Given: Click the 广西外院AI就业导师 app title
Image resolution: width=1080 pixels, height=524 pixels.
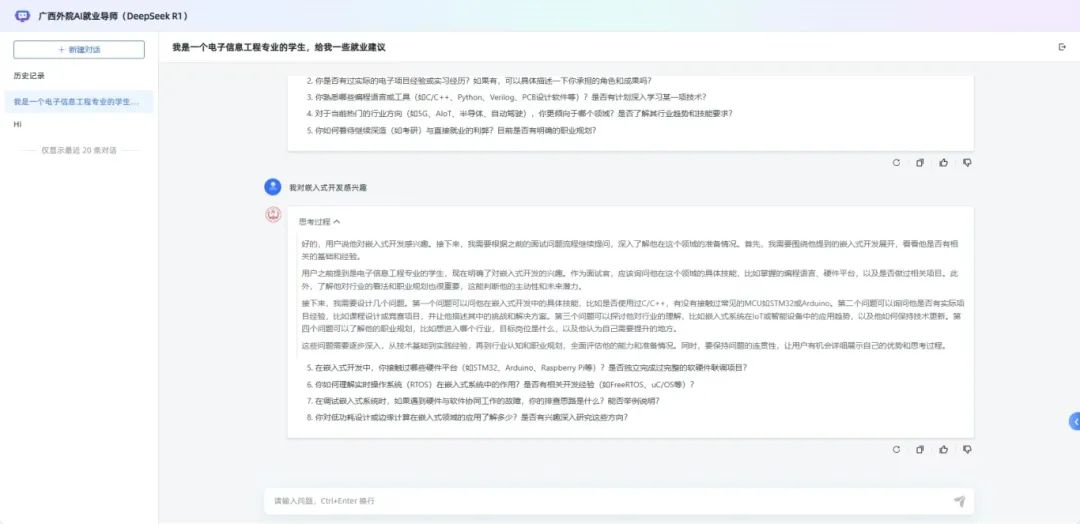Looking at the screenshot, I should [112, 16].
